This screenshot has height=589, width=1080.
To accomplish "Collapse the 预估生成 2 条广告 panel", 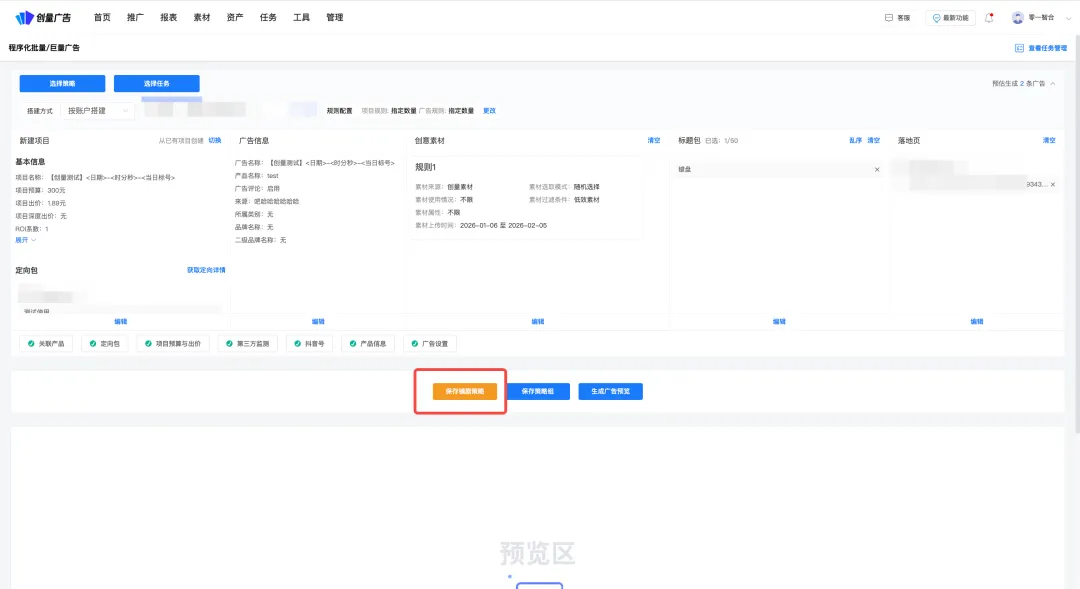I will click(x=1054, y=84).
